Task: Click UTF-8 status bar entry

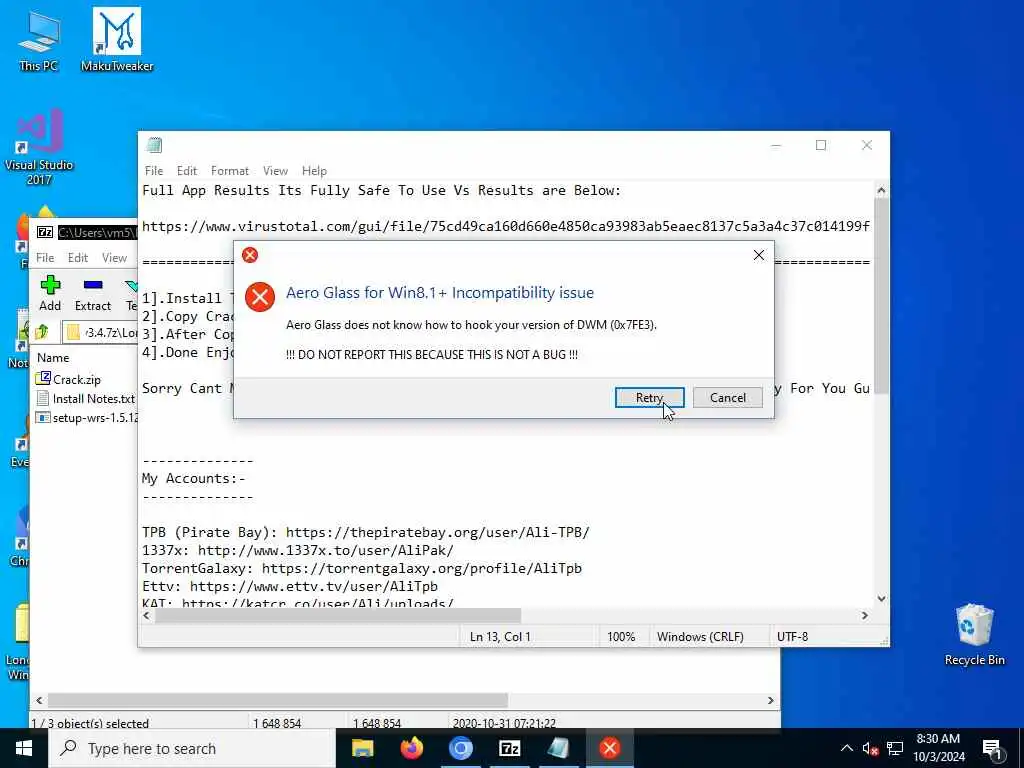Action: 792,636
